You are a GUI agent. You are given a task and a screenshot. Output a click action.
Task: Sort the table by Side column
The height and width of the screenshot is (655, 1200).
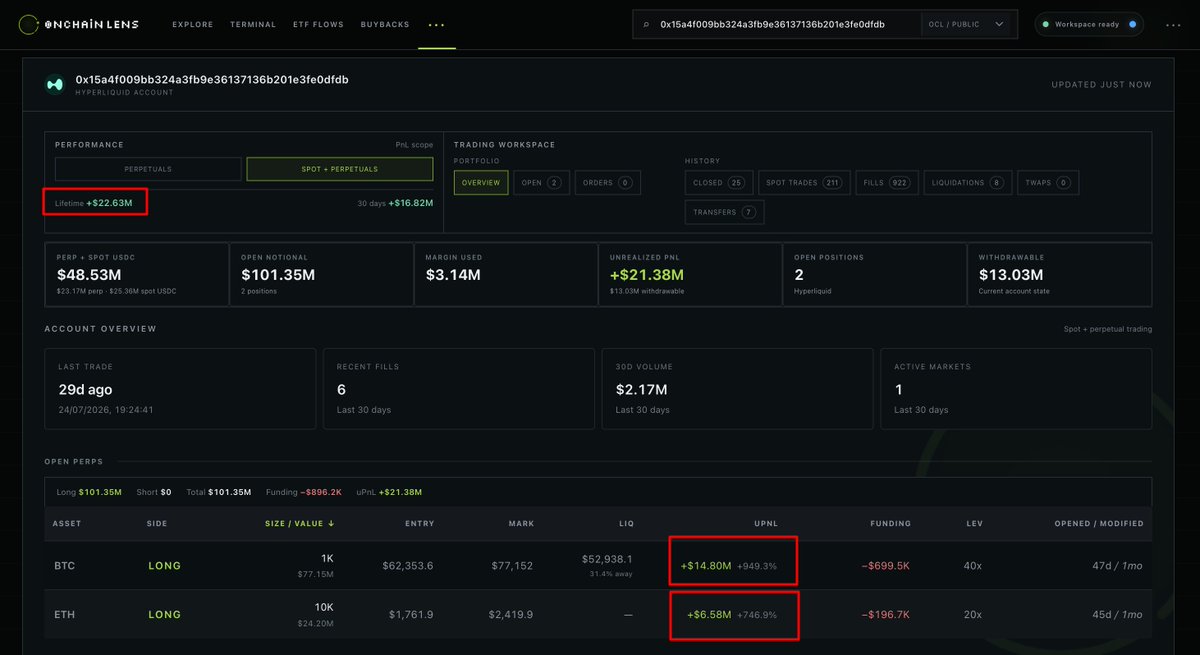point(157,523)
